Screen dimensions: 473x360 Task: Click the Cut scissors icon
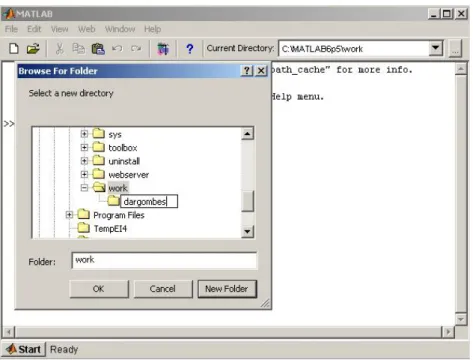click(x=60, y=49)
